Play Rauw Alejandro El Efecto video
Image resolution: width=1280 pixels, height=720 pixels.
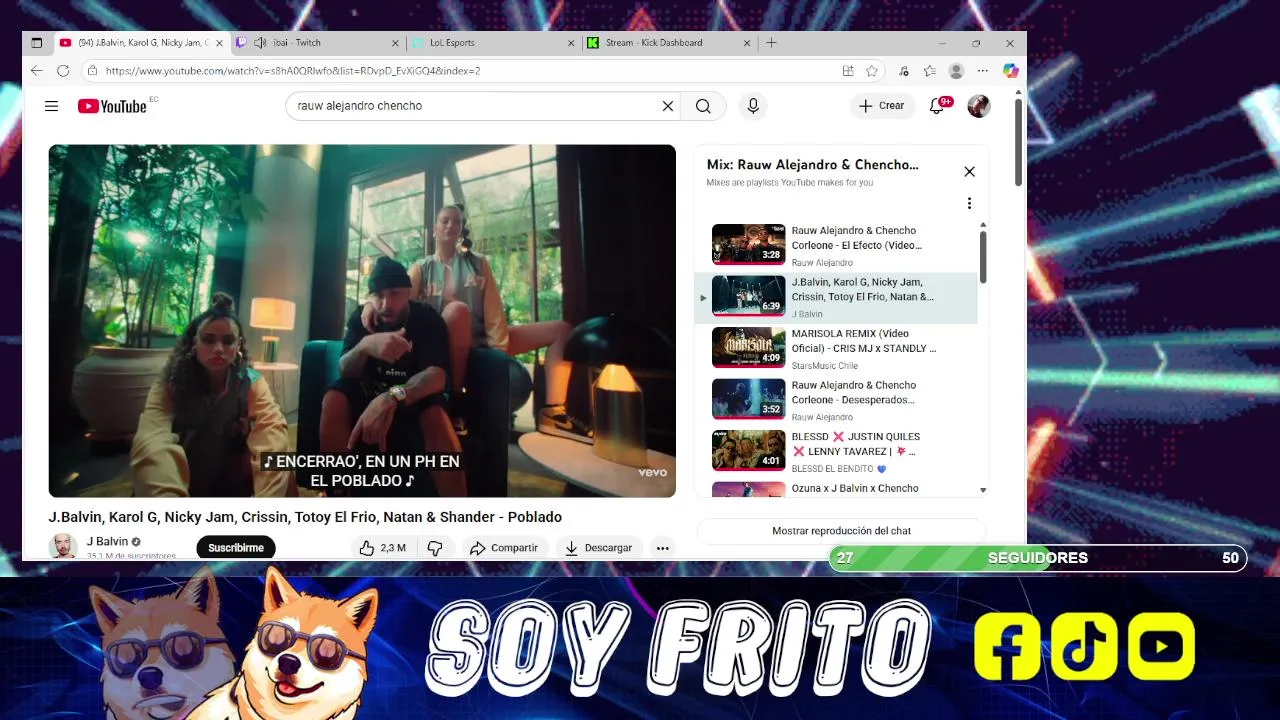pyautogui.click(x=836, y=245)
